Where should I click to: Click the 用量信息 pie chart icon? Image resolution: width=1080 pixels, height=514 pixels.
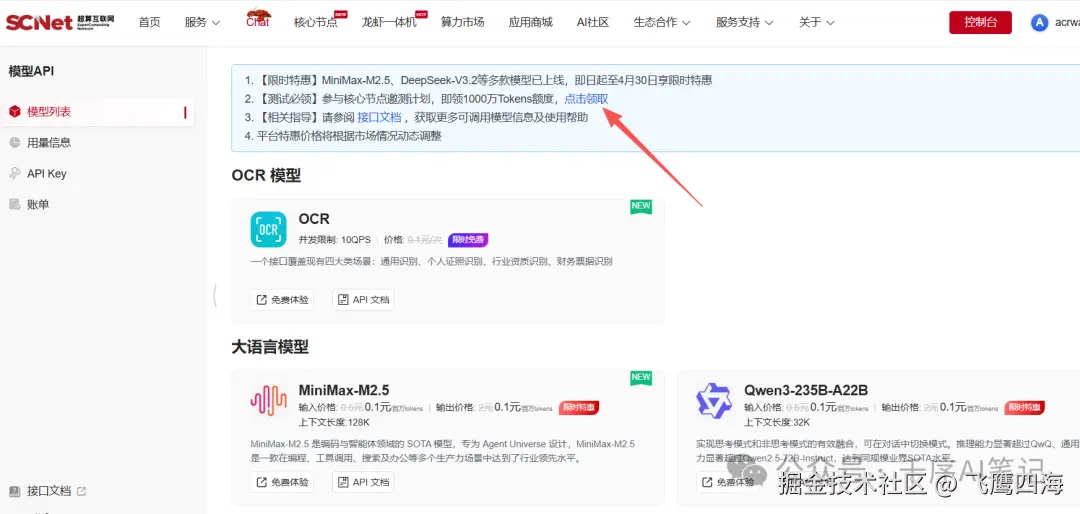click(14, 143)
